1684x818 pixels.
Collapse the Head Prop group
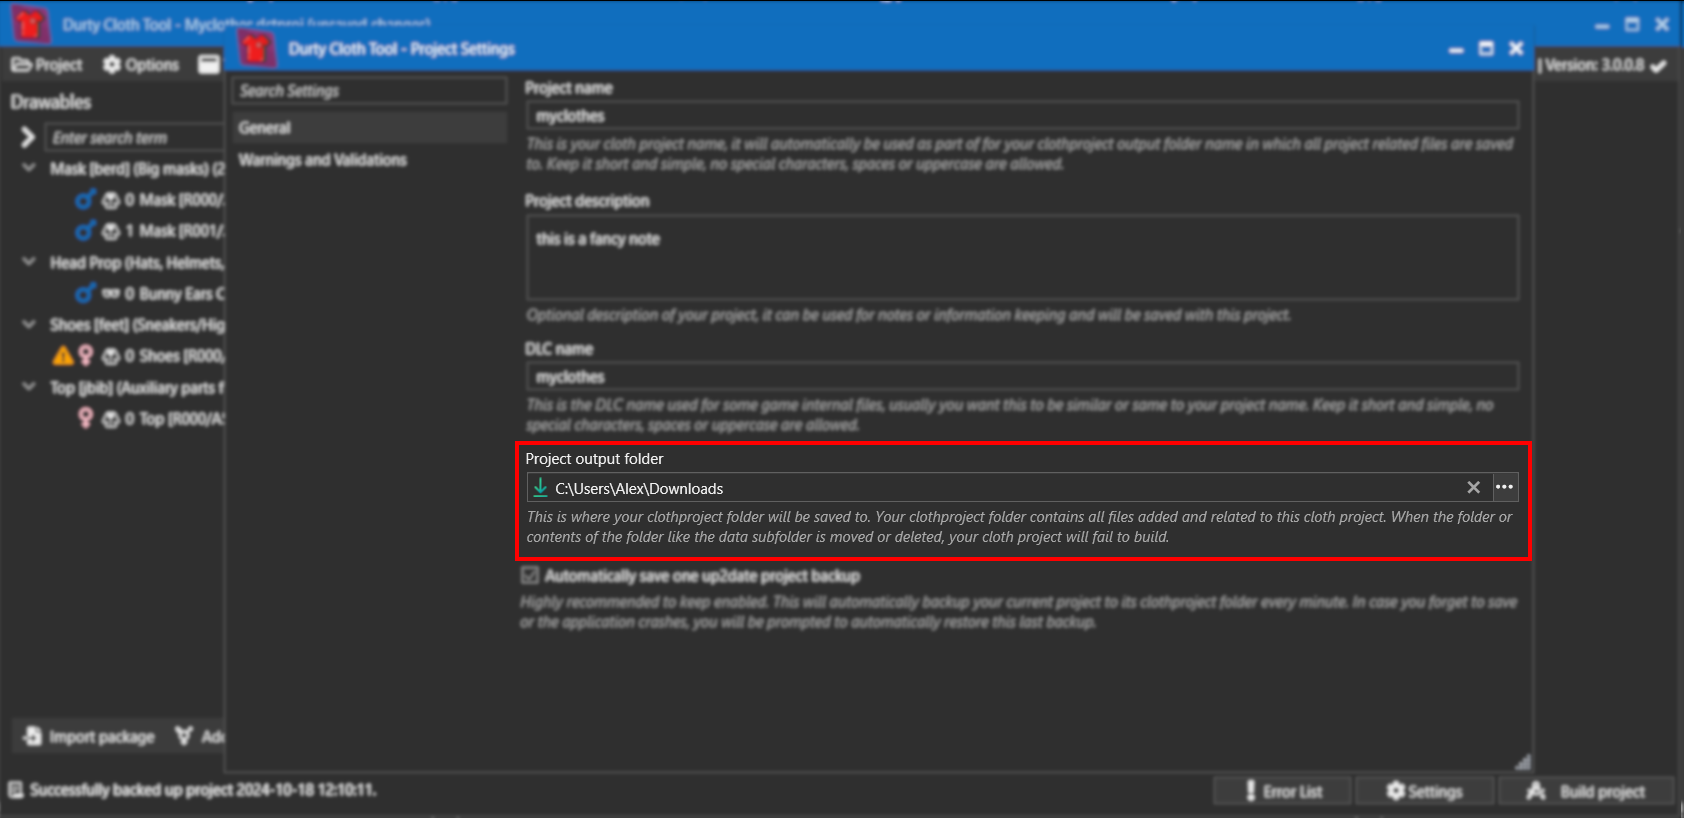[x=29, y=262]
